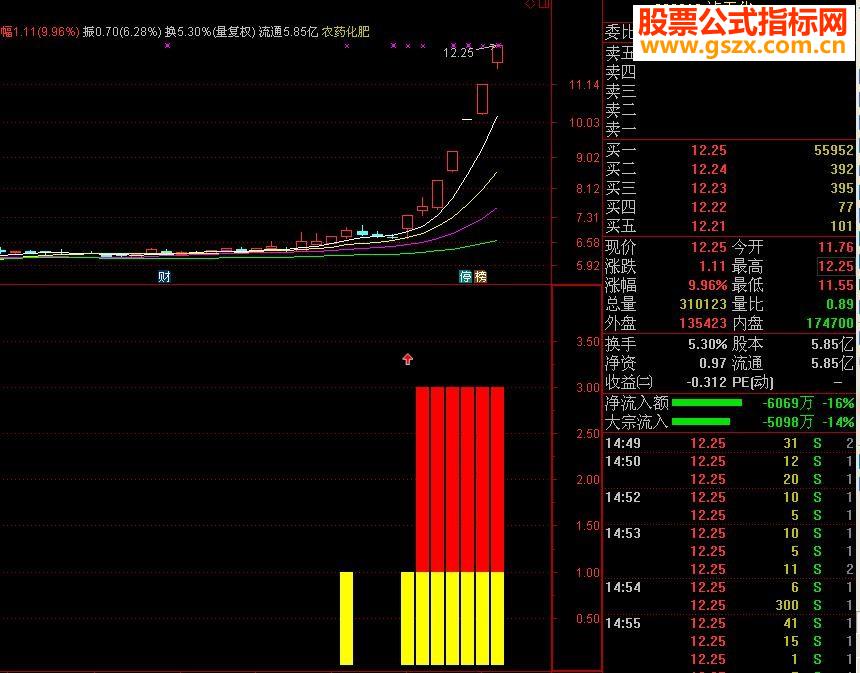Viewport: 860px width, 673px height.
Task: Click the 涨幅 value 9.96%
Action: point(708,285)
